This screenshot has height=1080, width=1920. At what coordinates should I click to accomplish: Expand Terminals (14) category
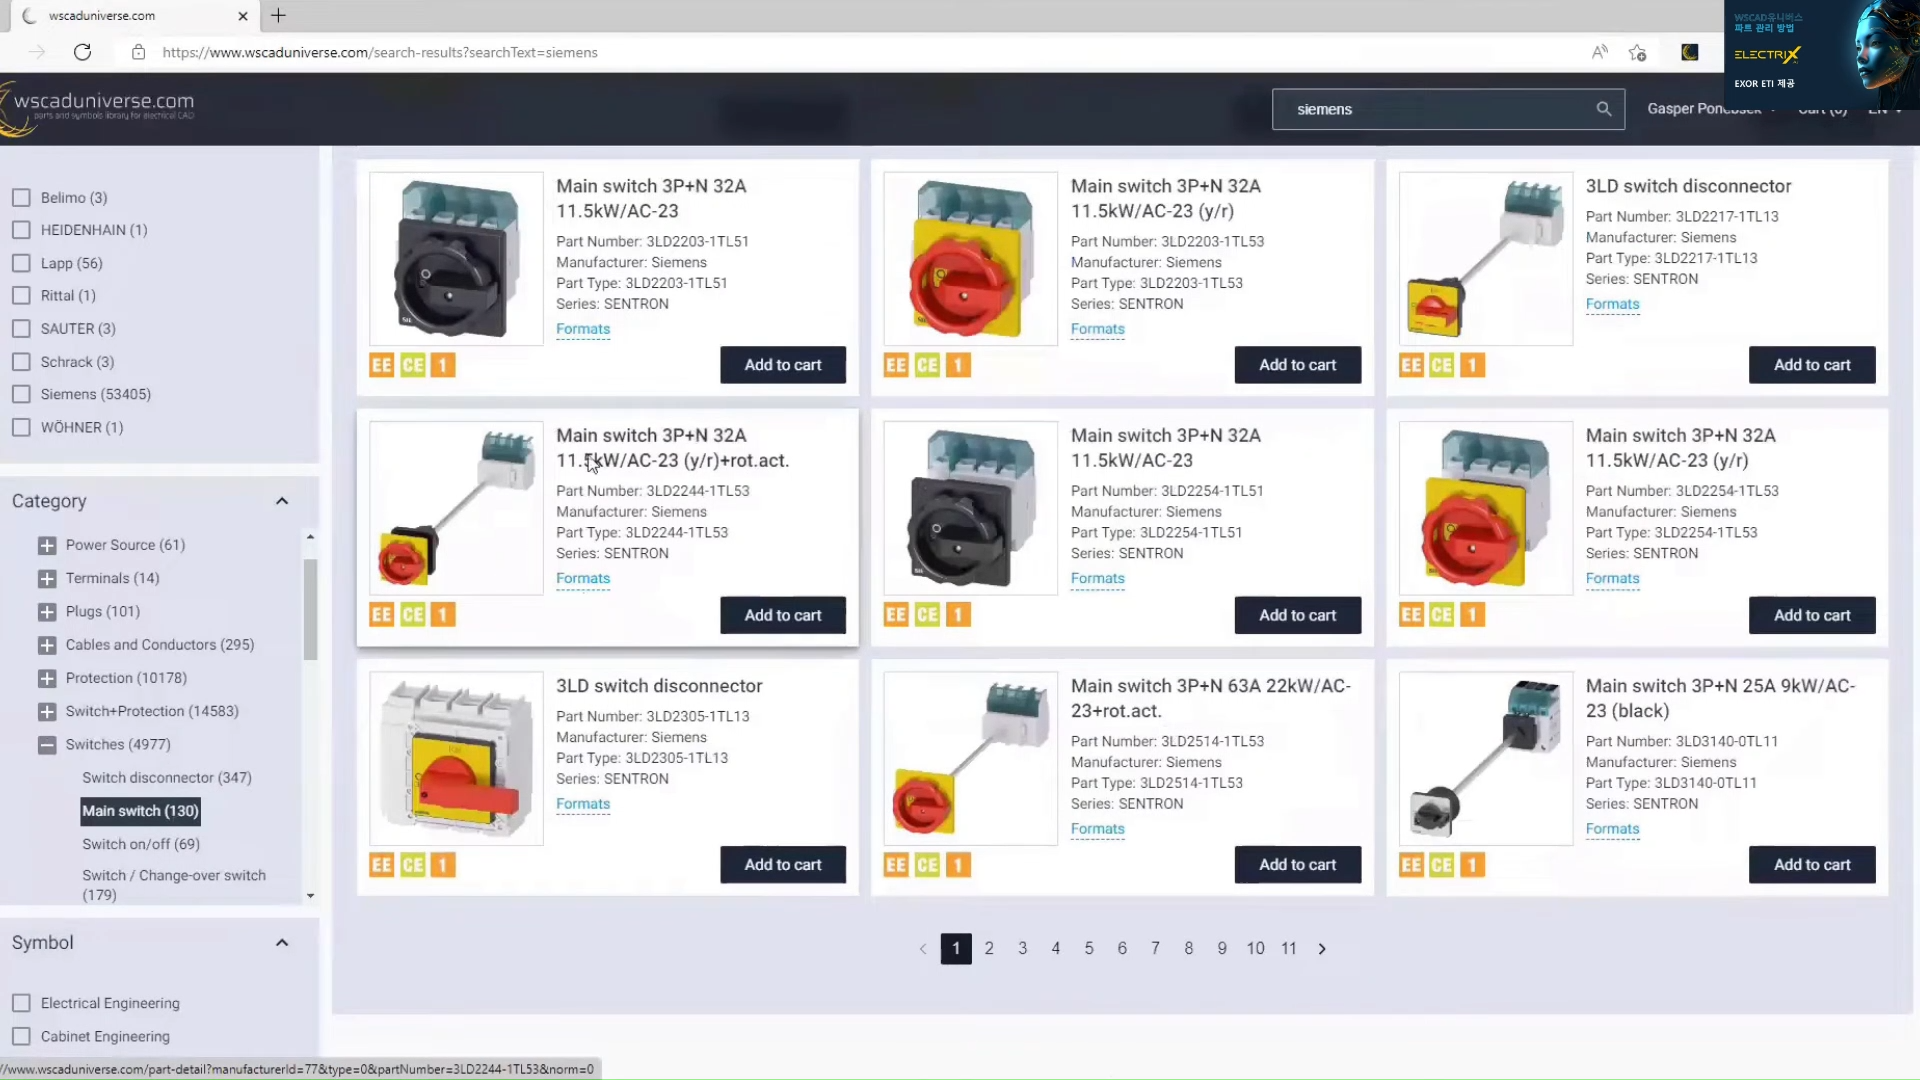pos(47,579)
